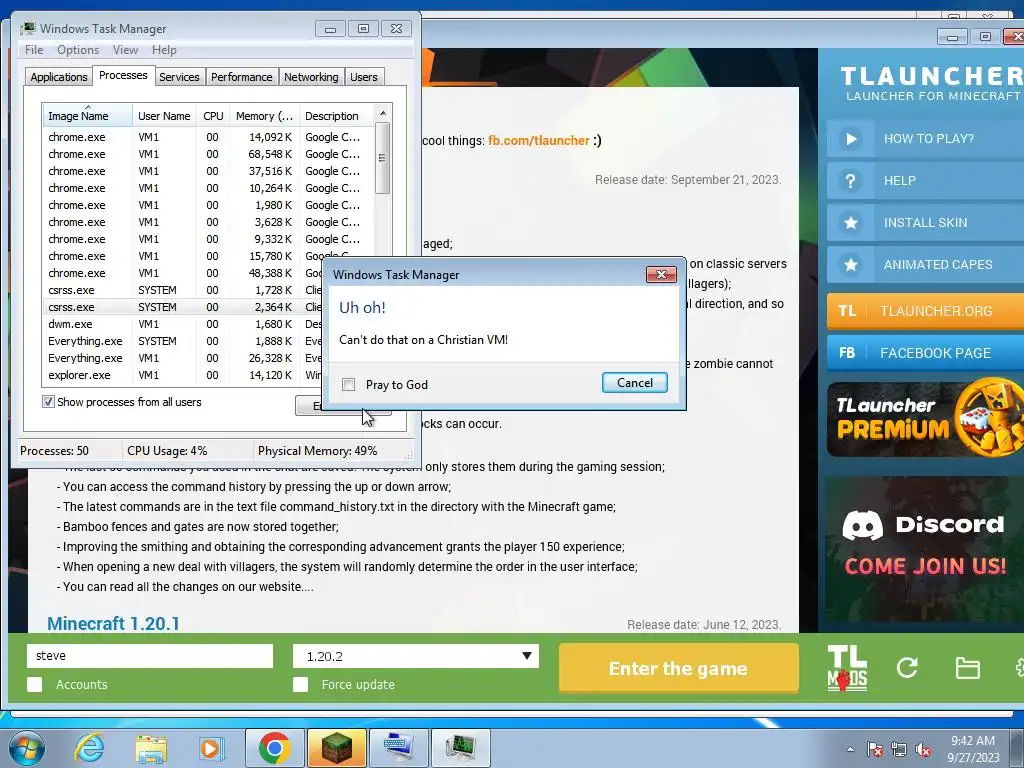Click Cancel in the Uh oh dialog
Screen dimensions: 1024x768
tap(635, 383)
